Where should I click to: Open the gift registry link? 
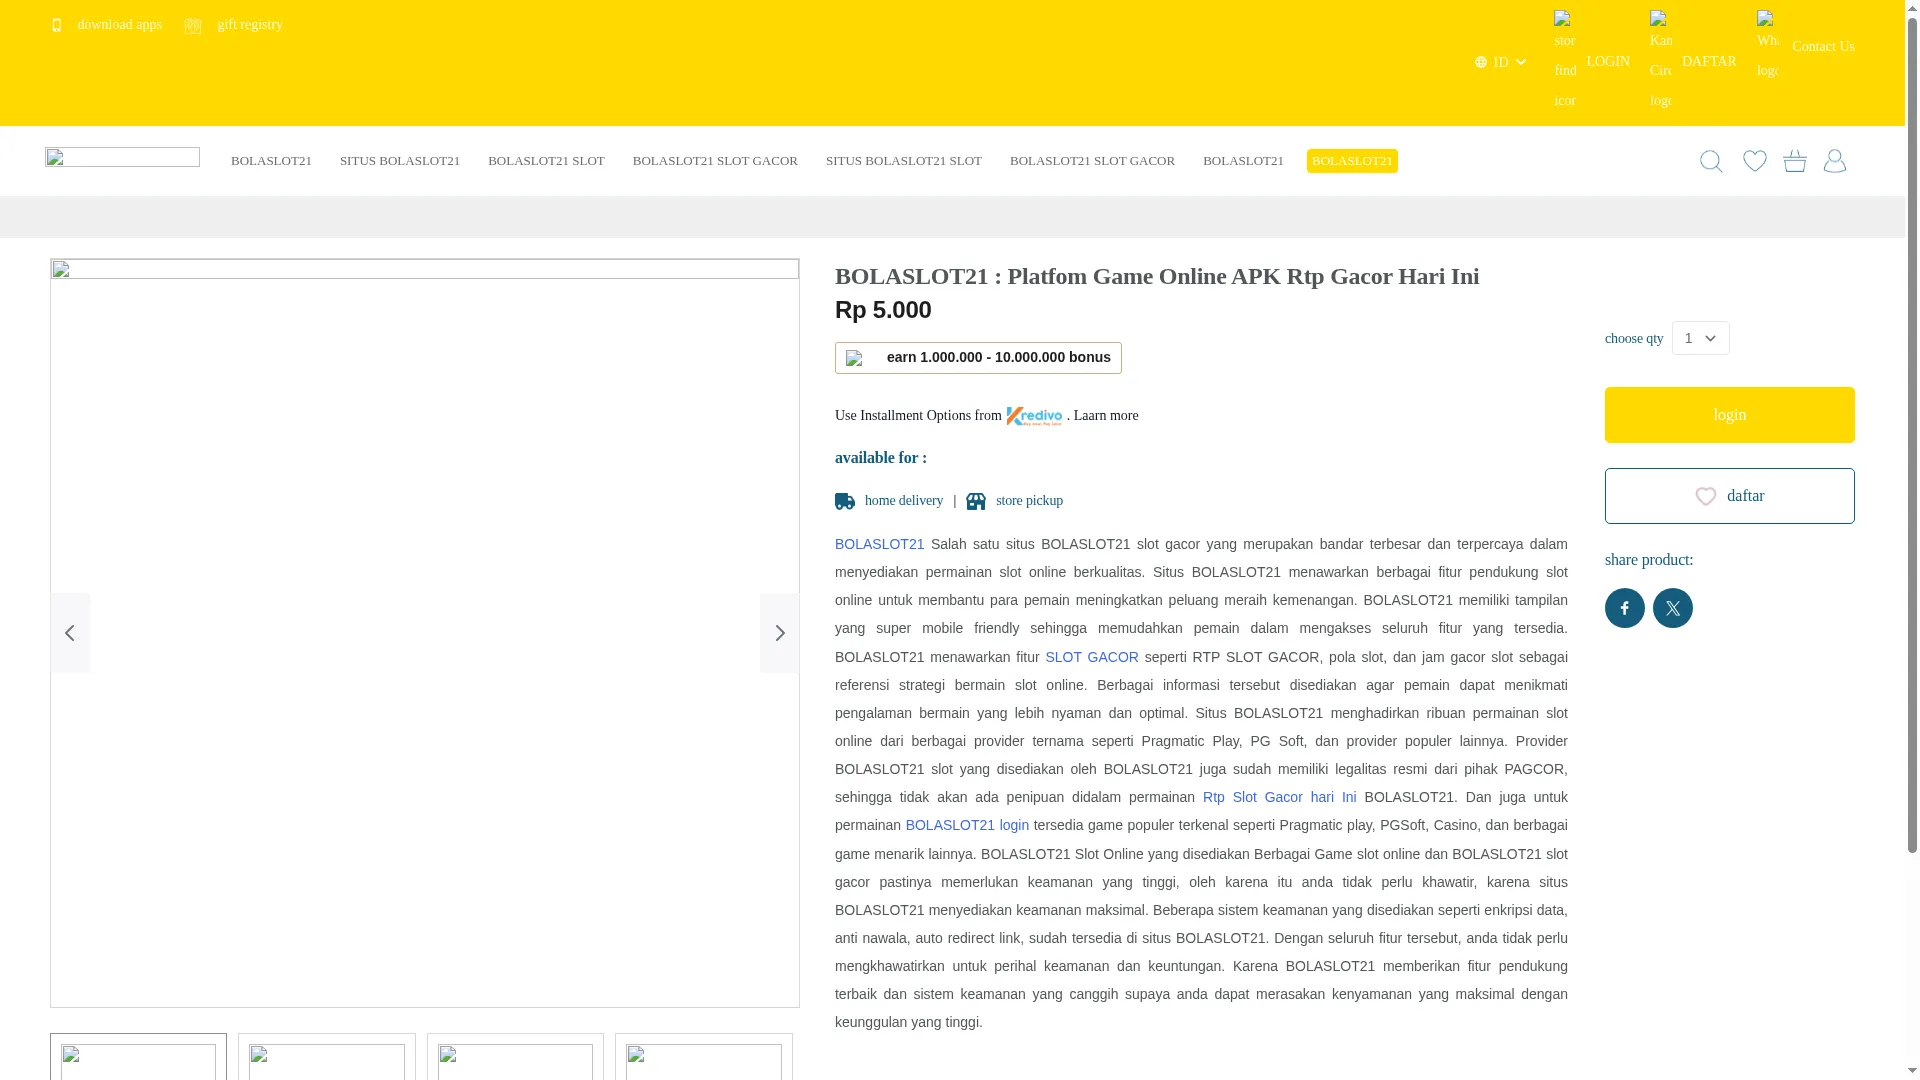pyautogui.click(x=250, y=25)
